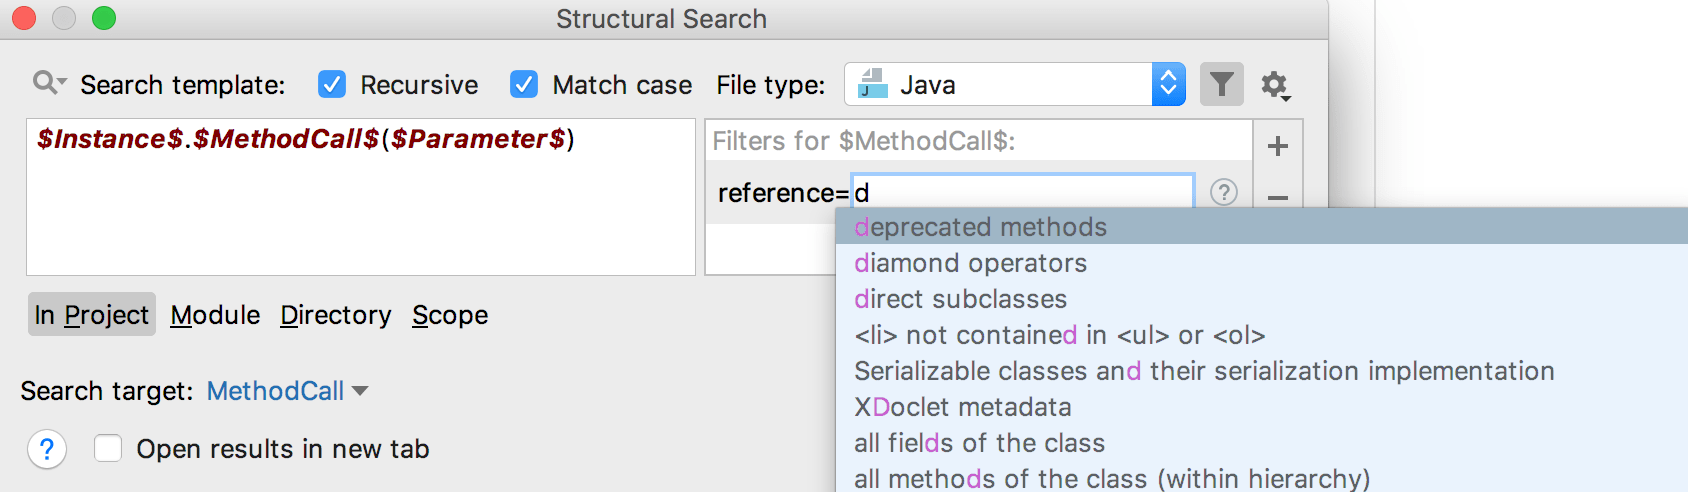
Task: Expand the Search target MethodCall dropdown
Action: (288, 391)
